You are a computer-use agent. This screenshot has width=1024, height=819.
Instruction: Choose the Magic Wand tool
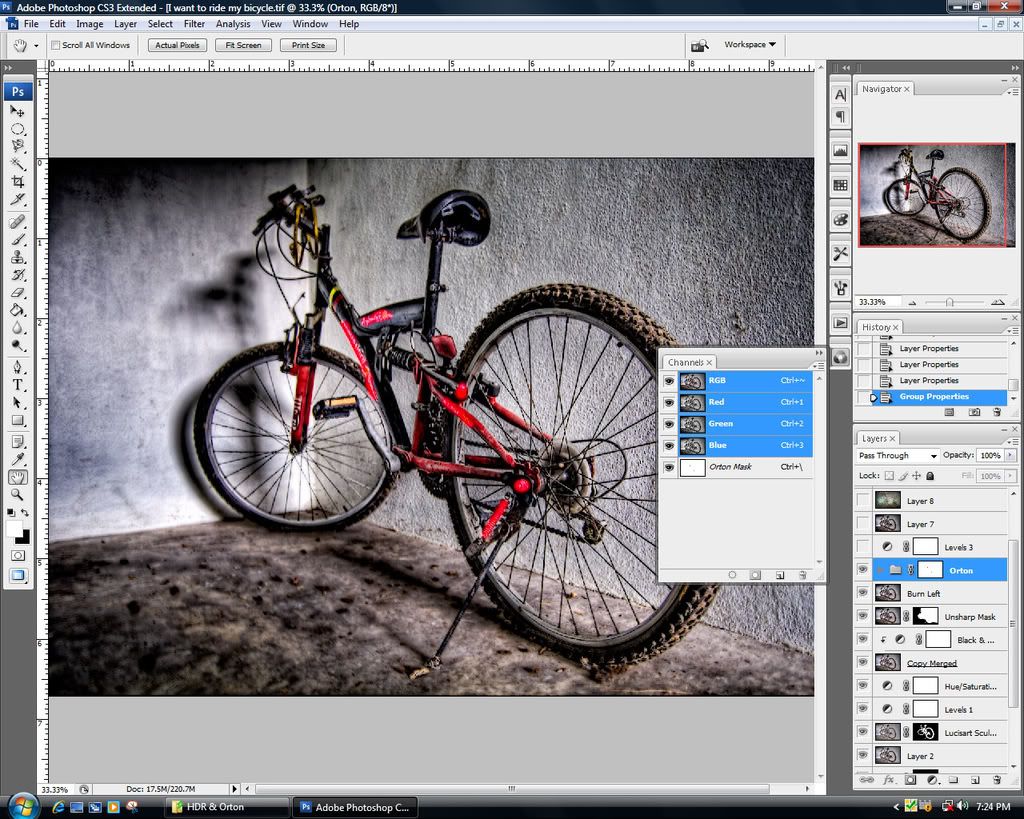[x=18, y=164]
